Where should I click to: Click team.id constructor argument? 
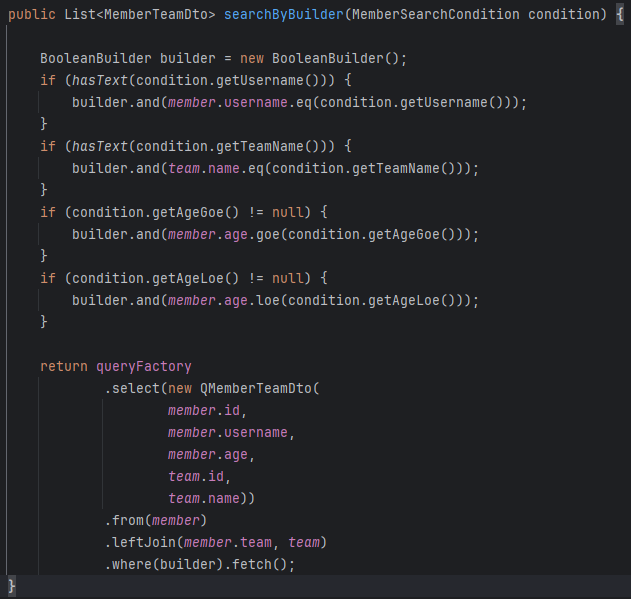coord(196,477)
